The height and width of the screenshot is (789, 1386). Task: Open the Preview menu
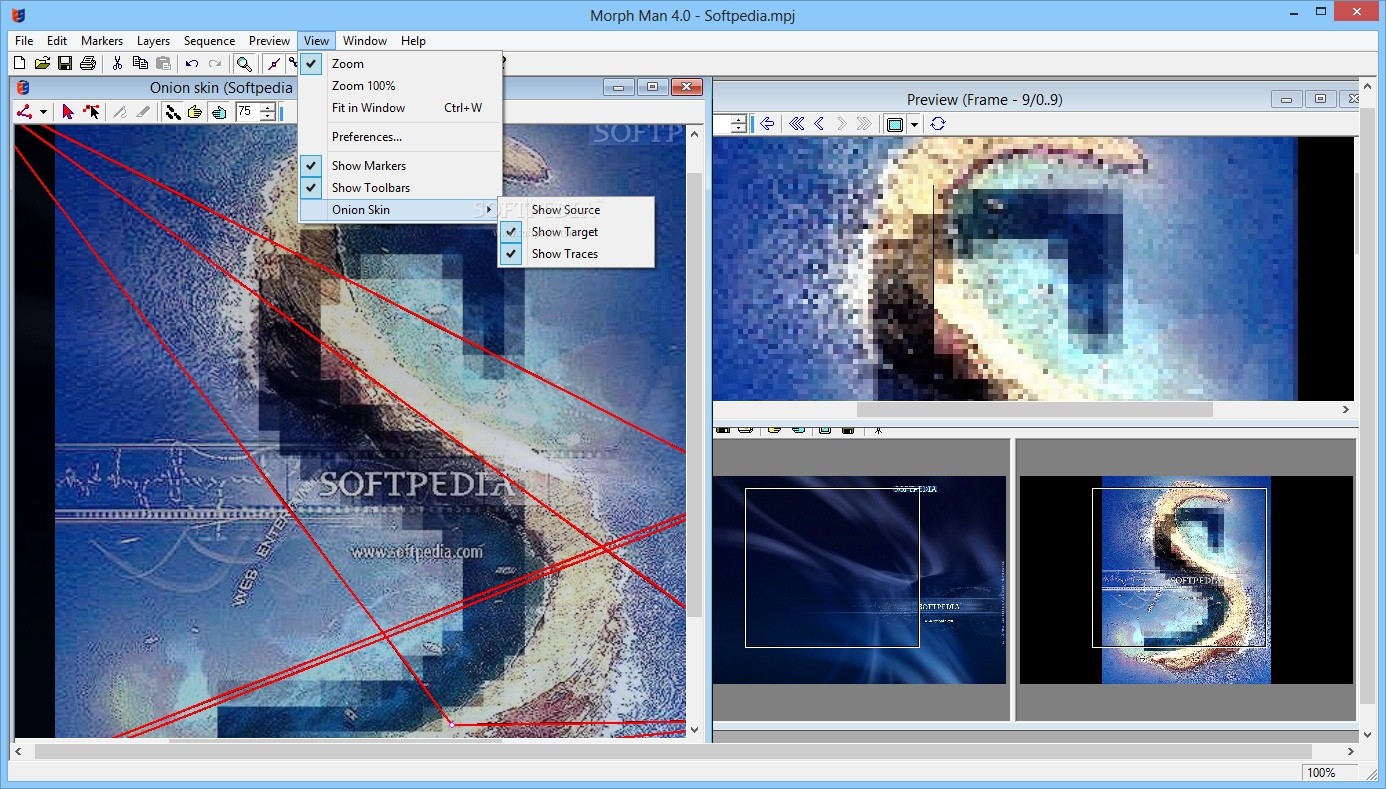[x=270, y=41]
